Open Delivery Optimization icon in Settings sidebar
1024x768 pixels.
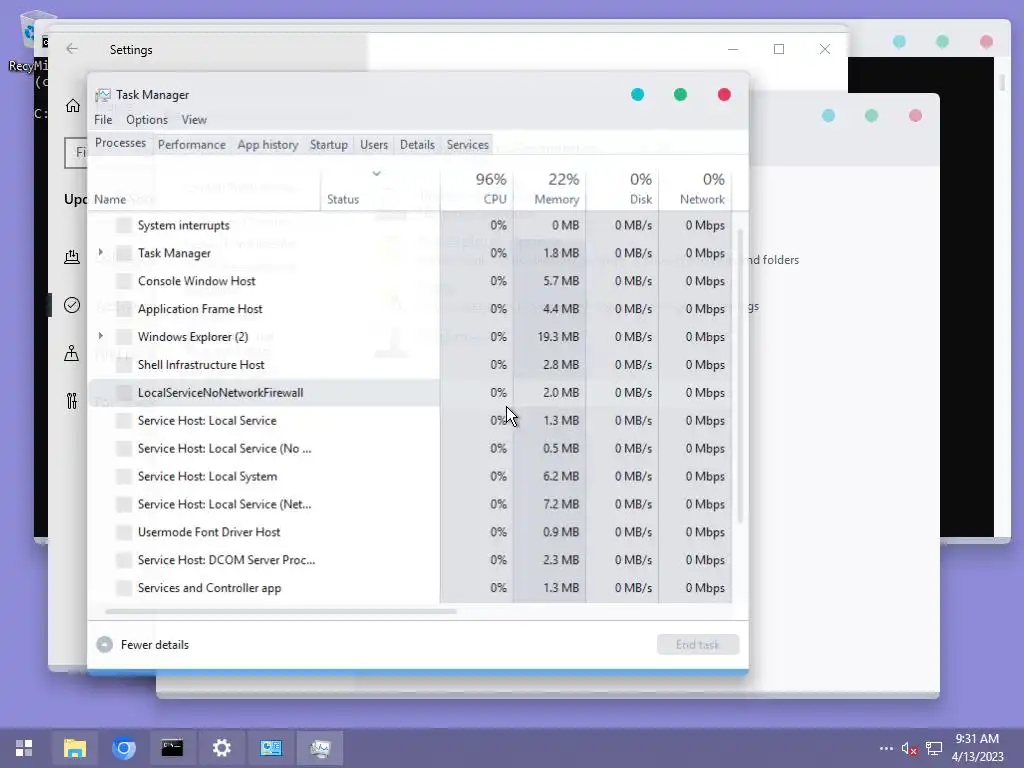tap(72, 257)
